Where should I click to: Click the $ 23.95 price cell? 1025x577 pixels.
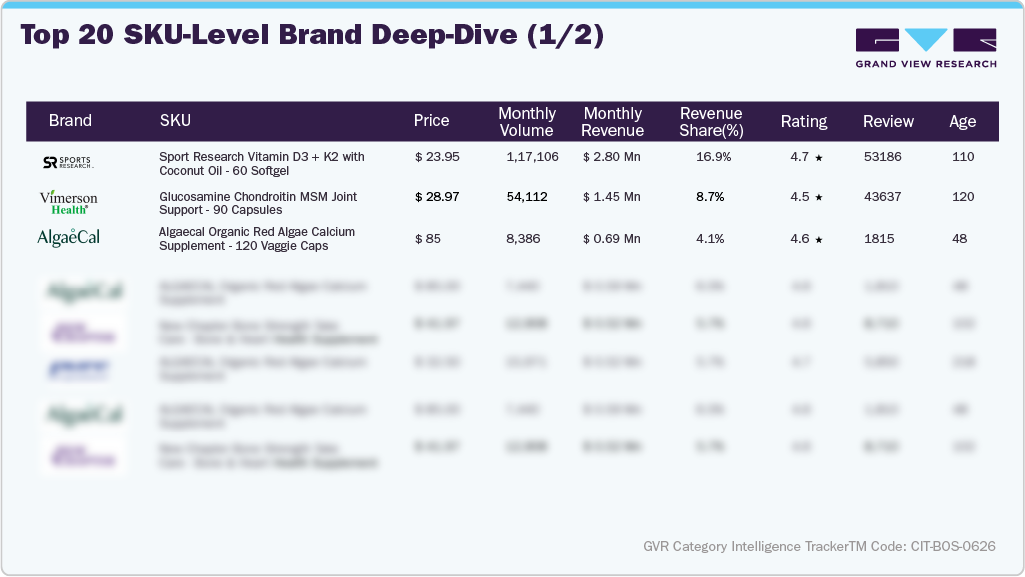(x=437, y=157)
